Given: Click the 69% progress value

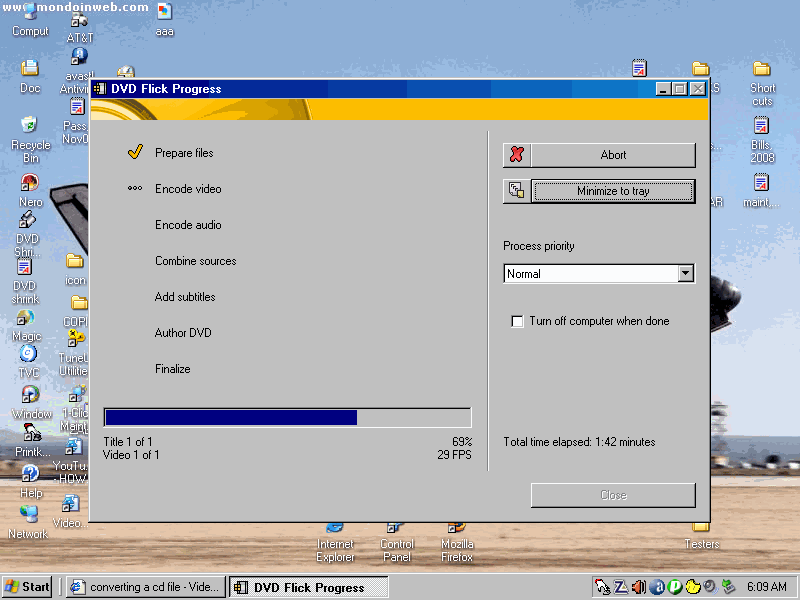Looking at the screenshot, I should pos(462,442).
